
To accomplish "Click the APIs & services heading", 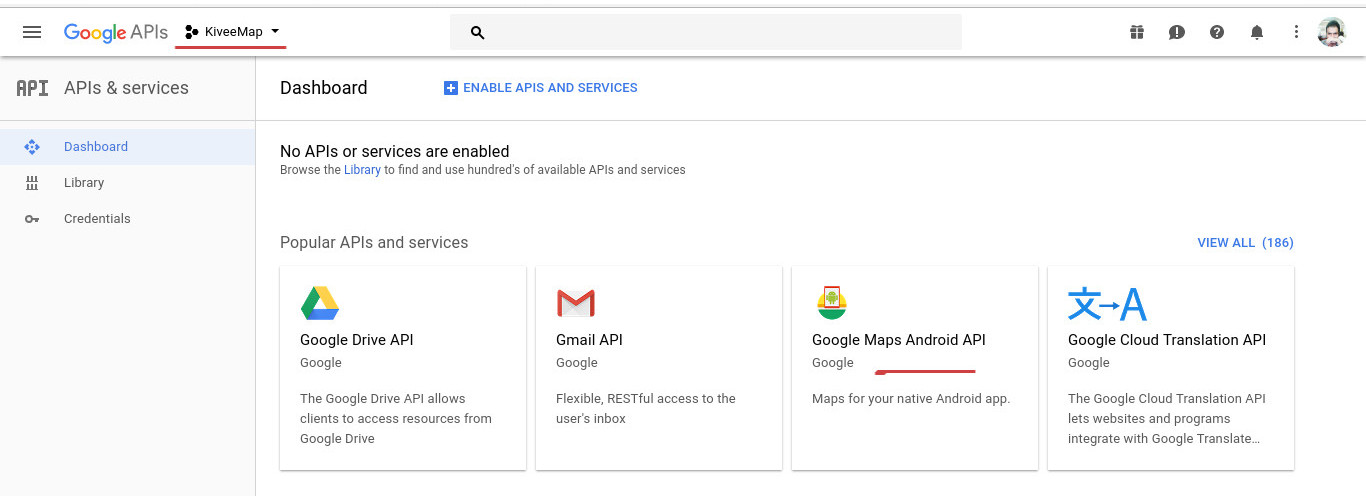I will pyautogui.click(x=126, y=88).
